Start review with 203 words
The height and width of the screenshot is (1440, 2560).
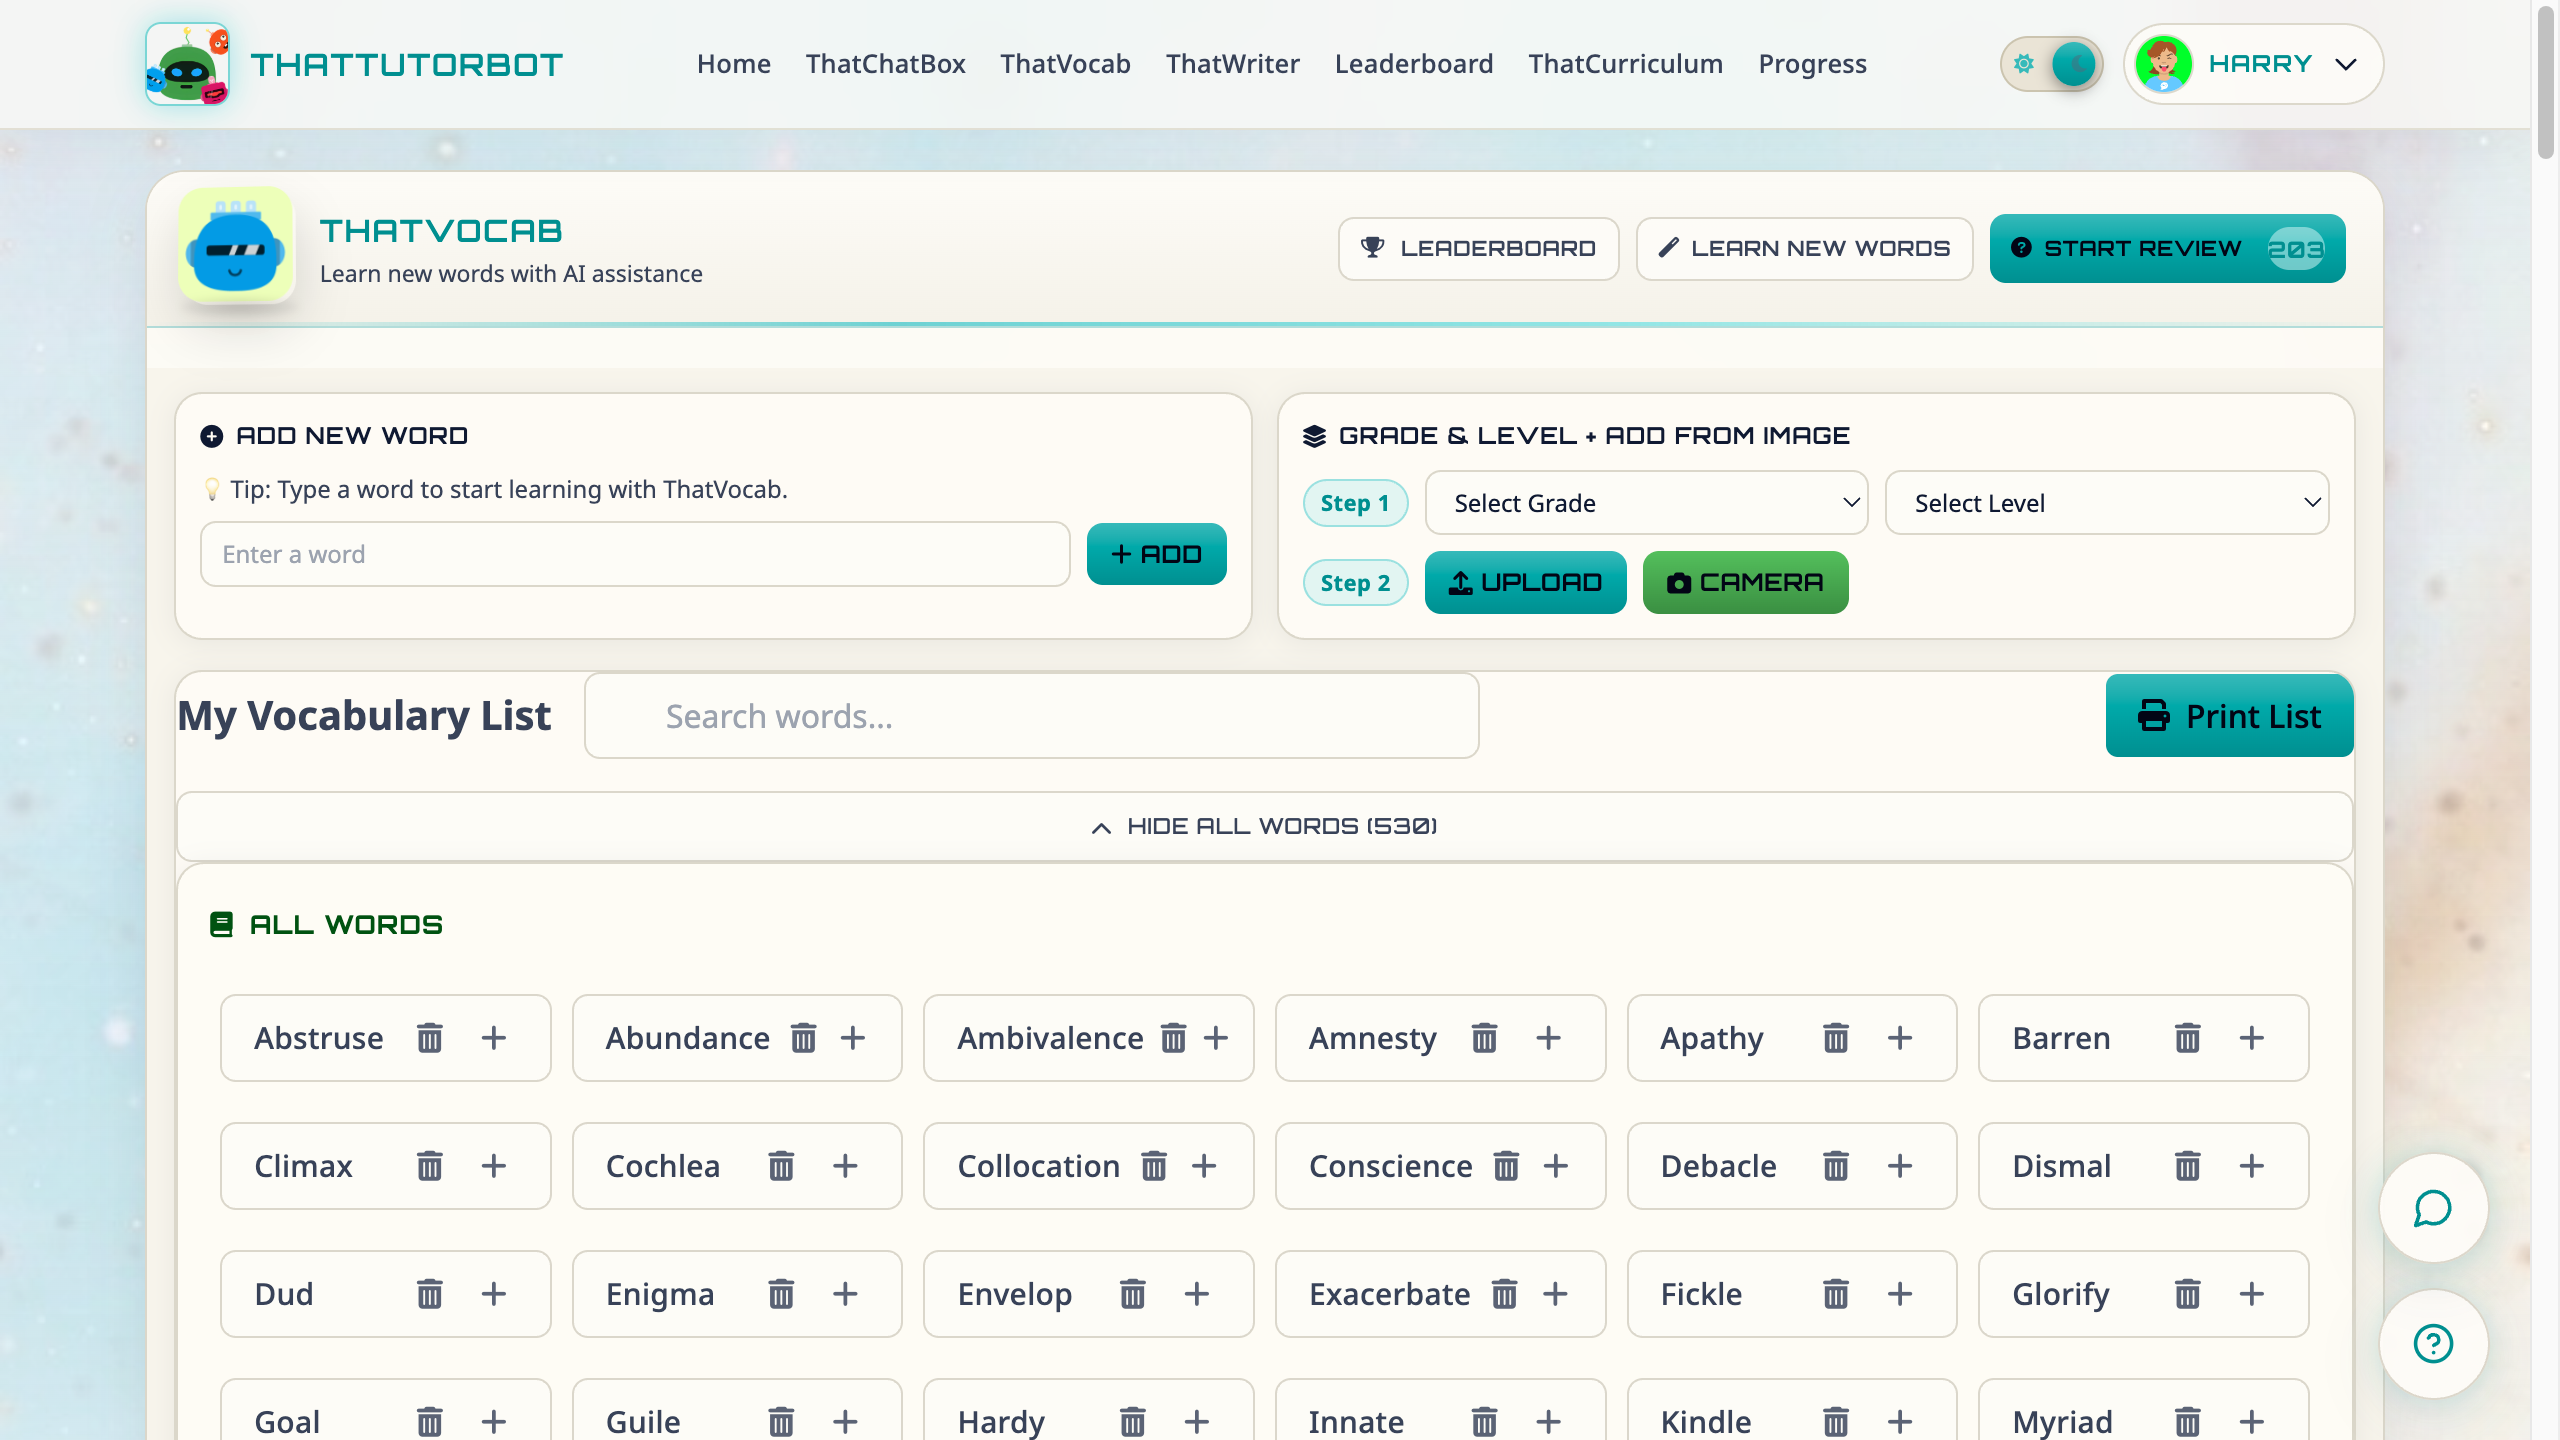point(2167,248)
